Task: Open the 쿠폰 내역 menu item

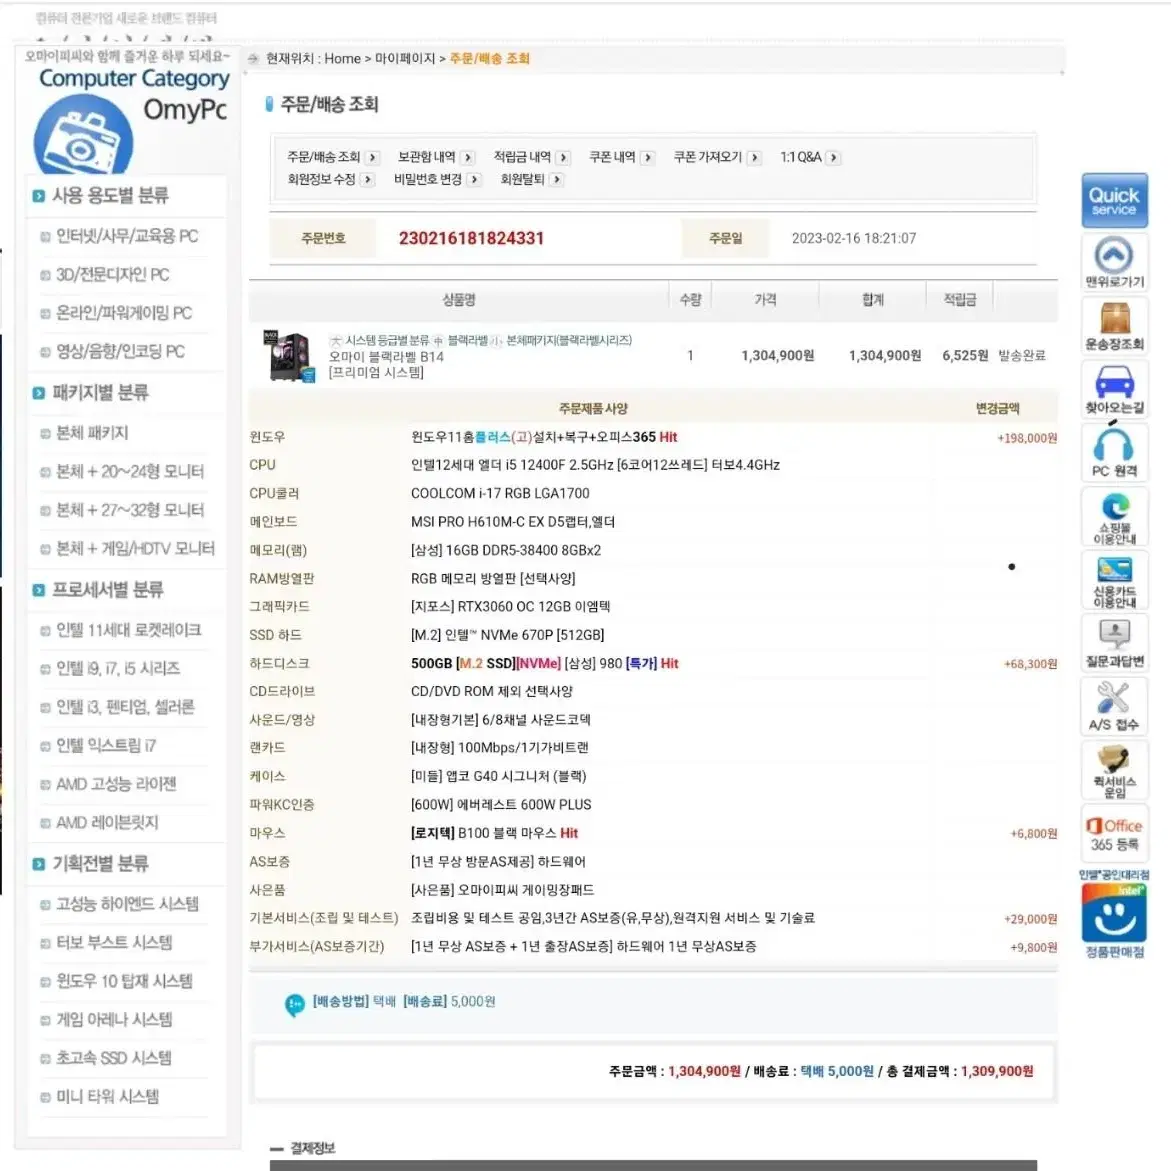Action: (x=621, y=158)
